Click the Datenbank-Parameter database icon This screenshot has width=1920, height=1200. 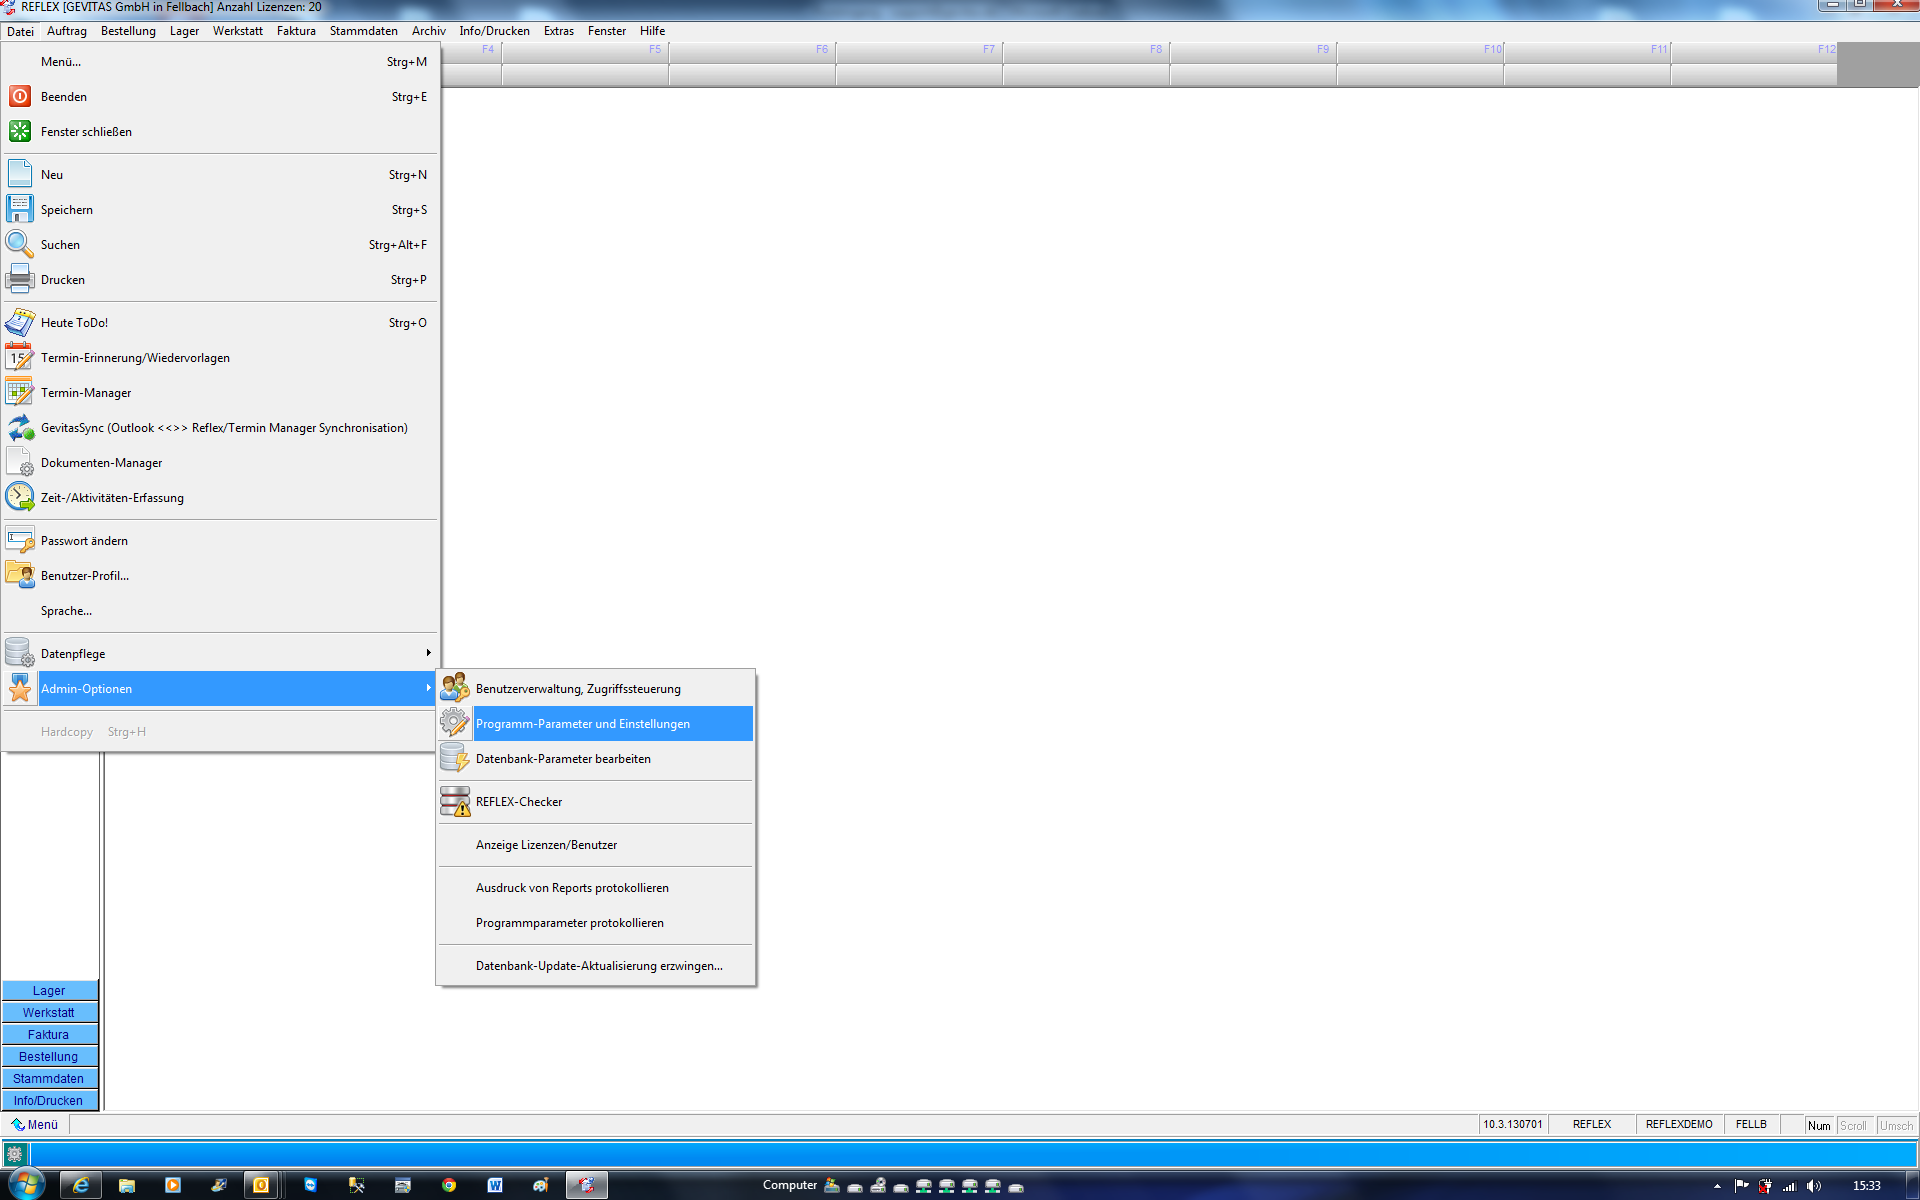tap(455, 758)
